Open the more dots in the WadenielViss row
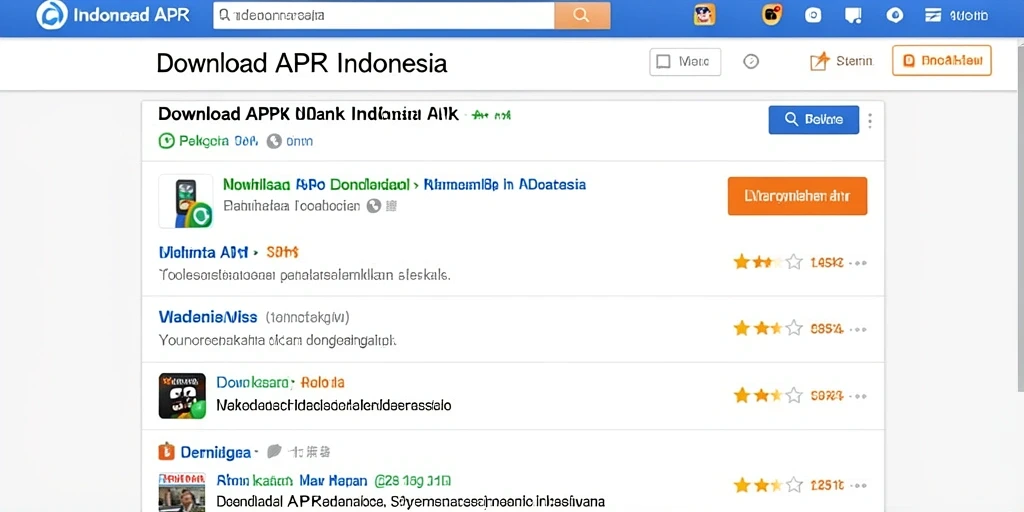This screenshot has width=1024, height=512. (860, 329)
